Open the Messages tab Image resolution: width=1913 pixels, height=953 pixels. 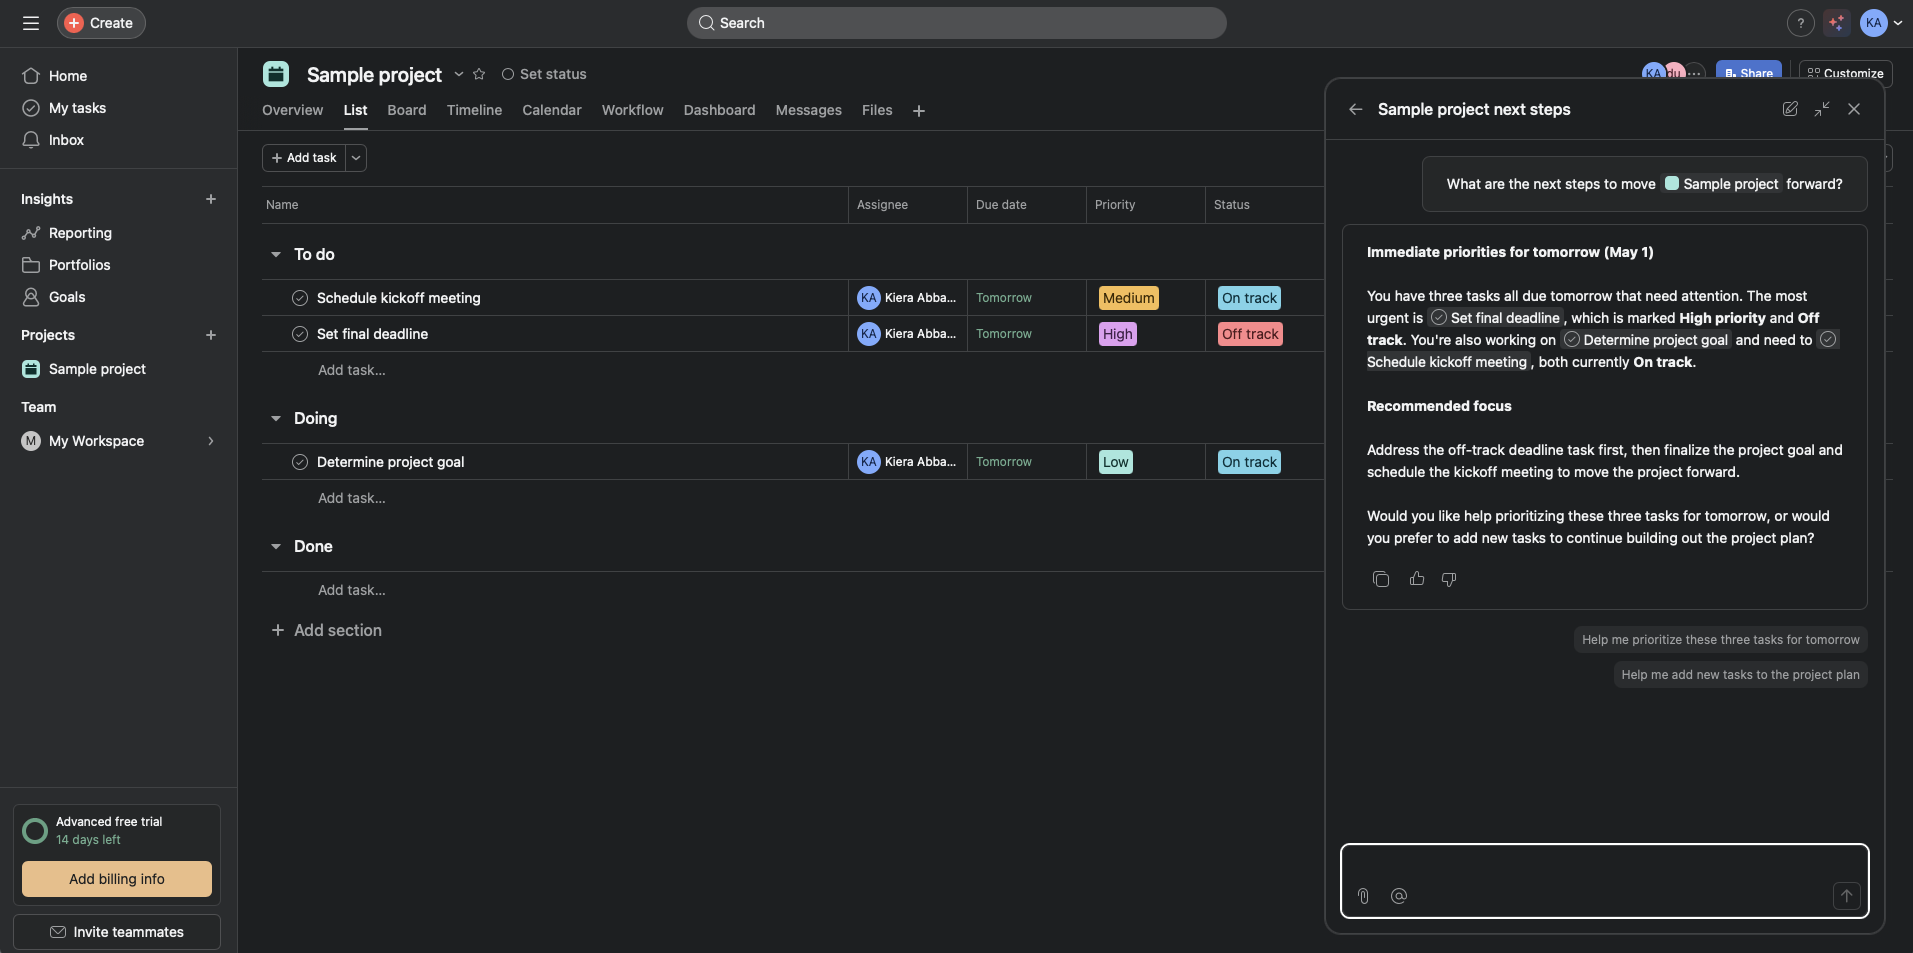click(808, 110)
